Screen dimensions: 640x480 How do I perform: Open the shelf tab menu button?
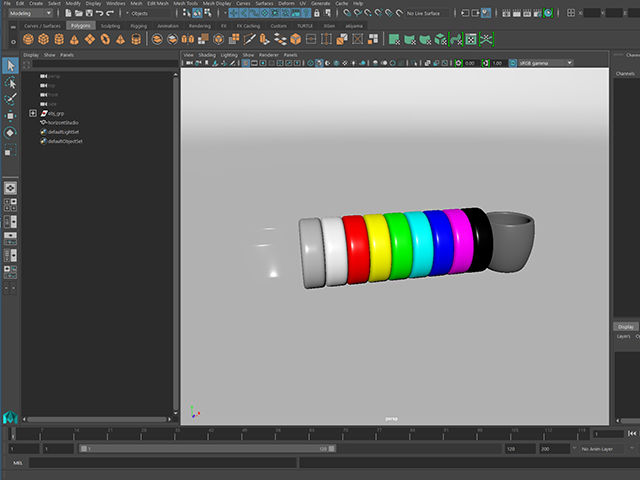13,27
